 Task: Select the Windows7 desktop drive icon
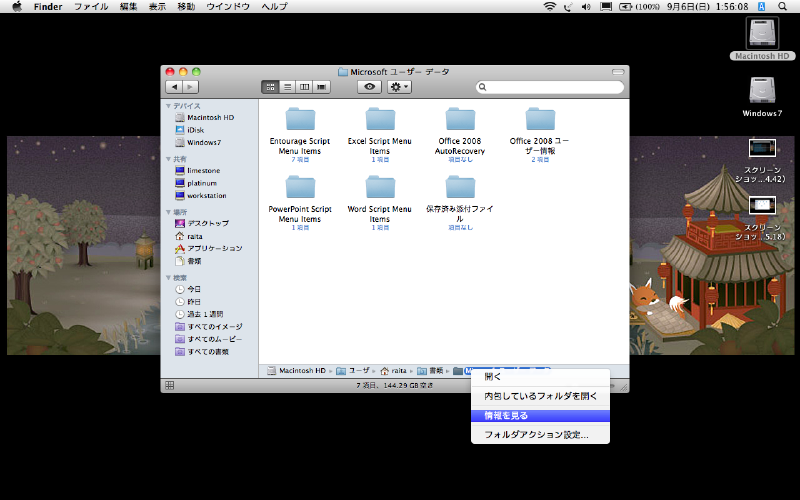[x=762, y=90]
